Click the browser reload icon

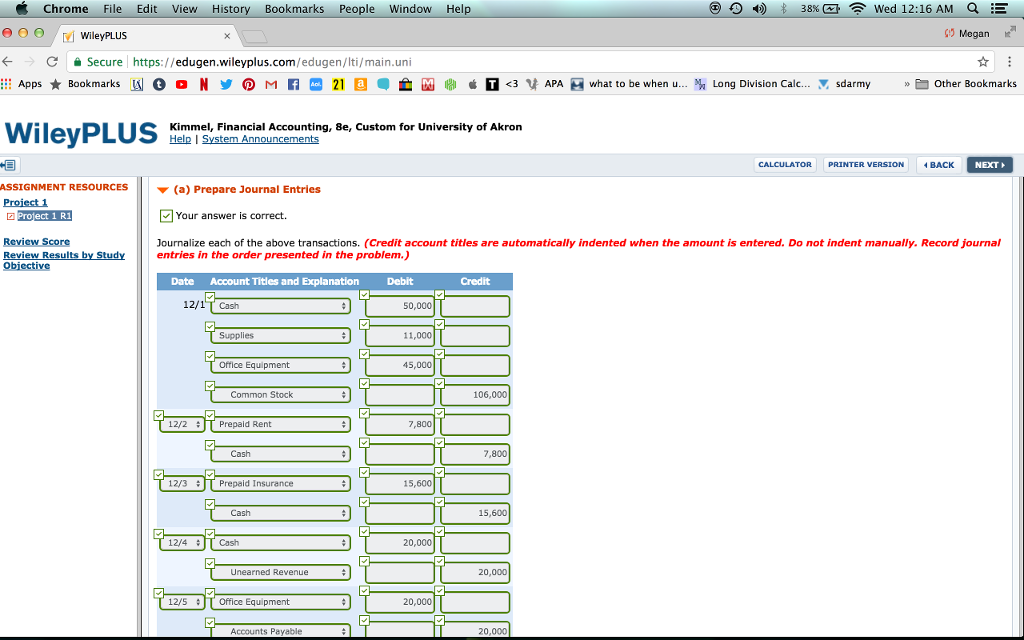click(52, 60)
